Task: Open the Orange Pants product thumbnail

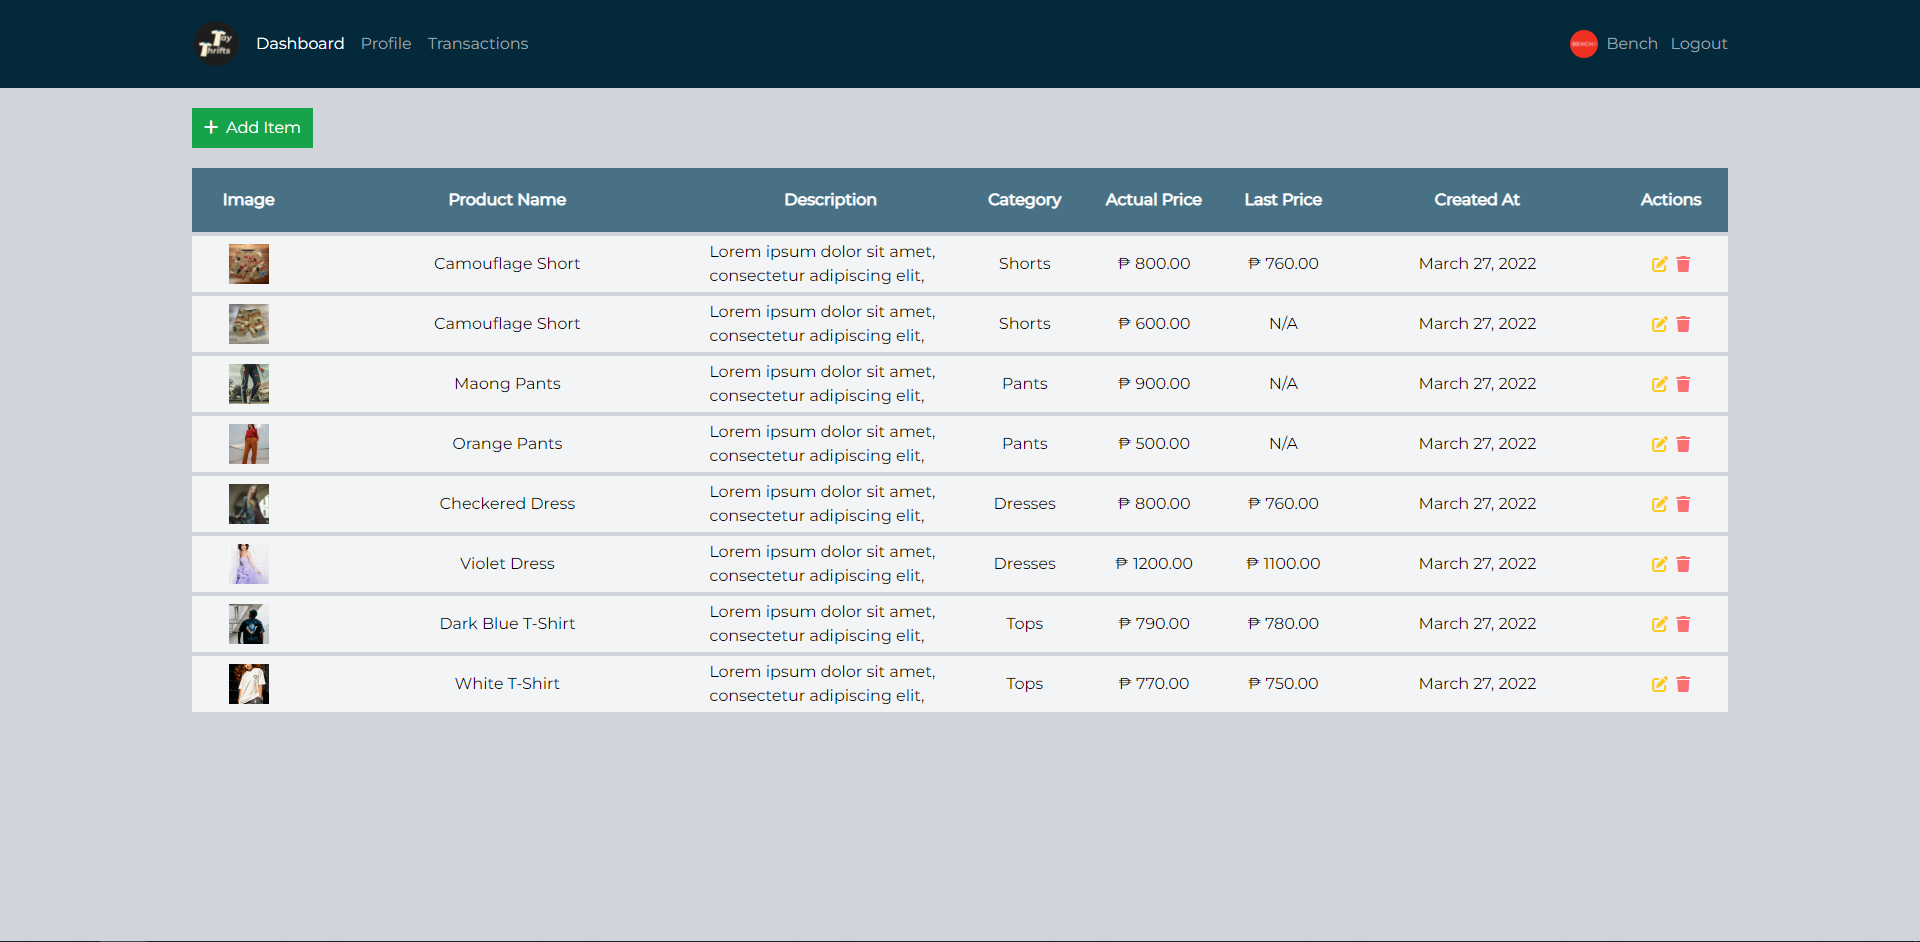Action: (x=249, y=444)
